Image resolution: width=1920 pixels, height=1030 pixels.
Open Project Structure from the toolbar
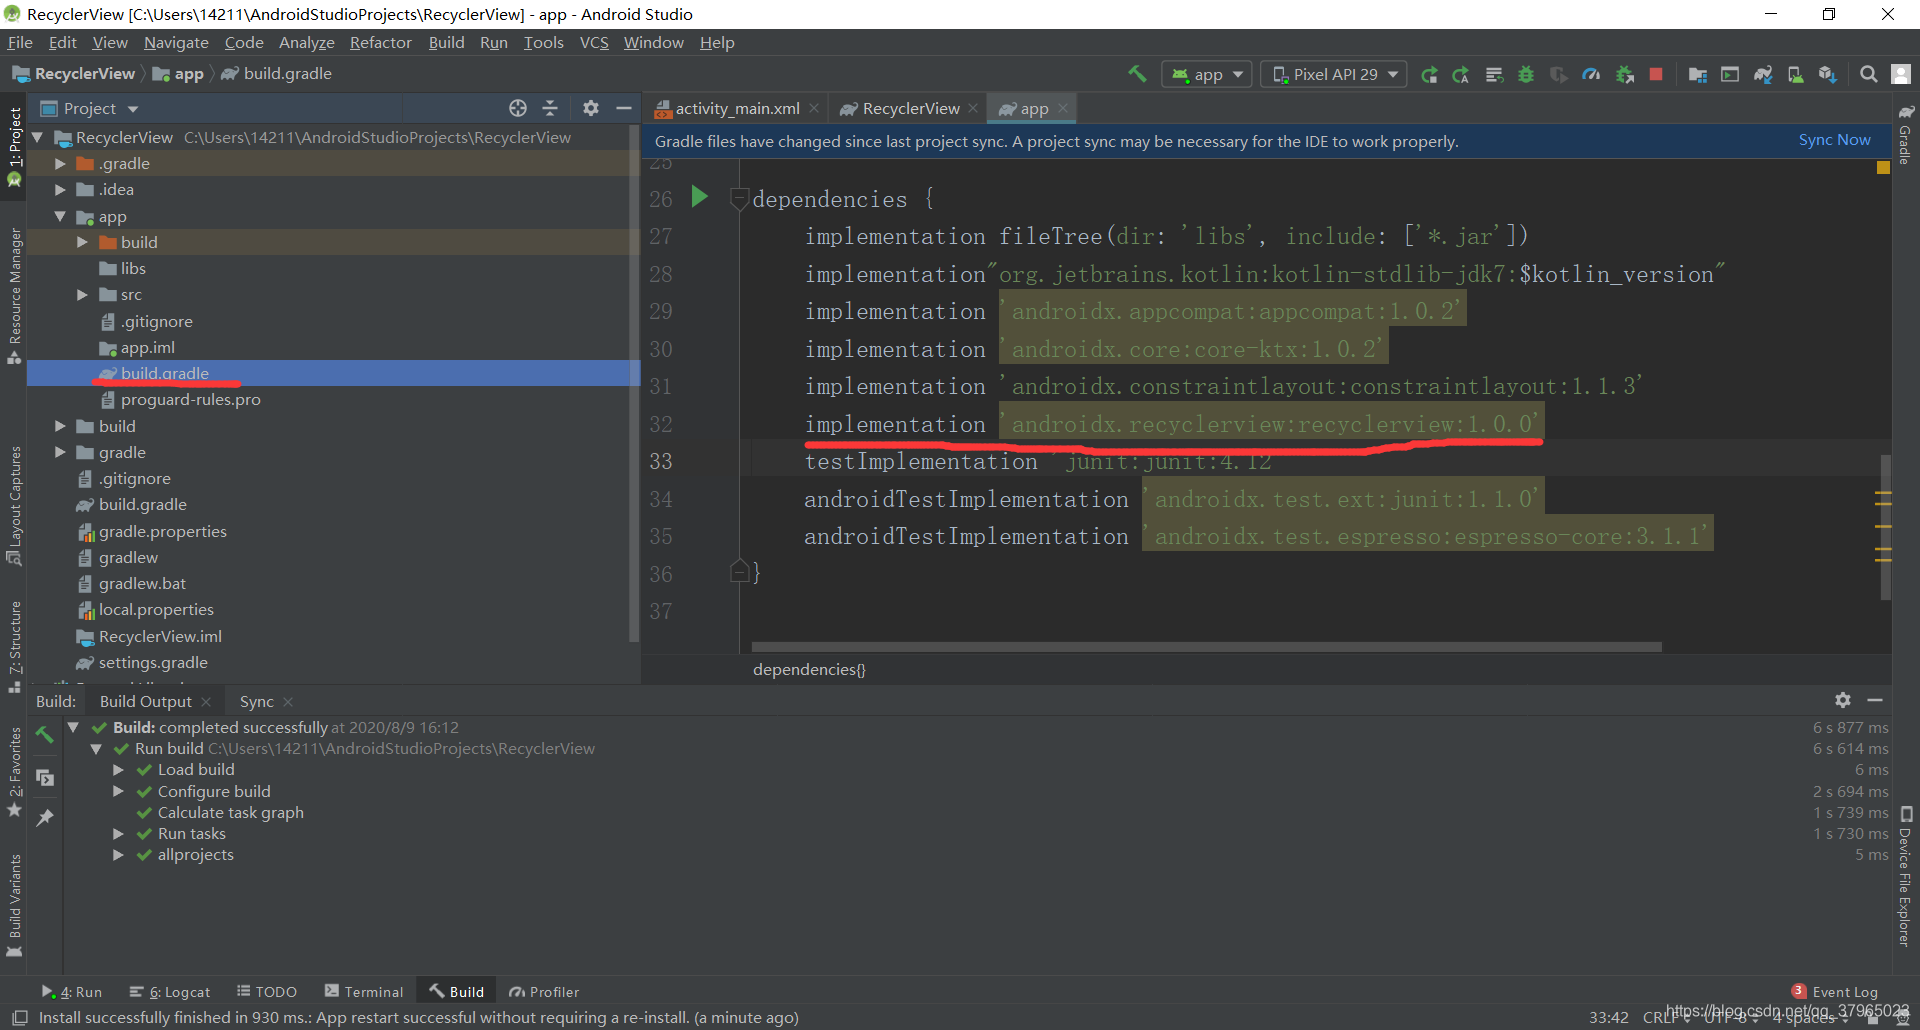[1698, 75]
